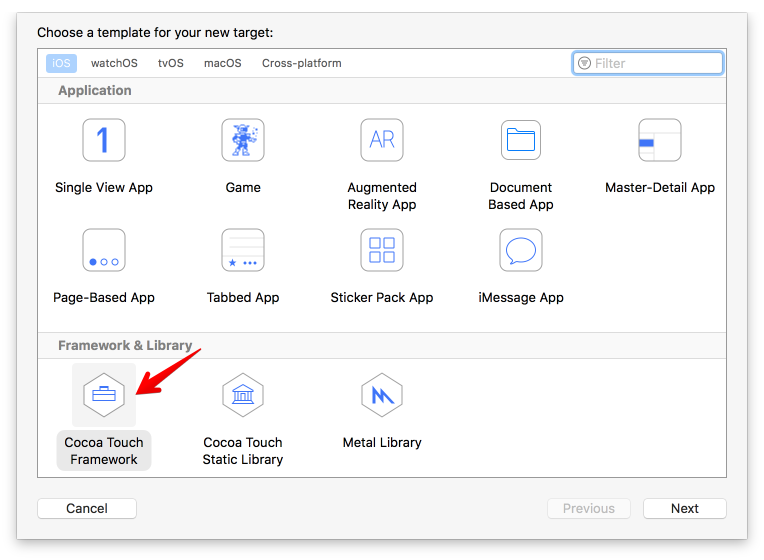
Task: Click the "Single View App" label
Action: pos(104,188)
